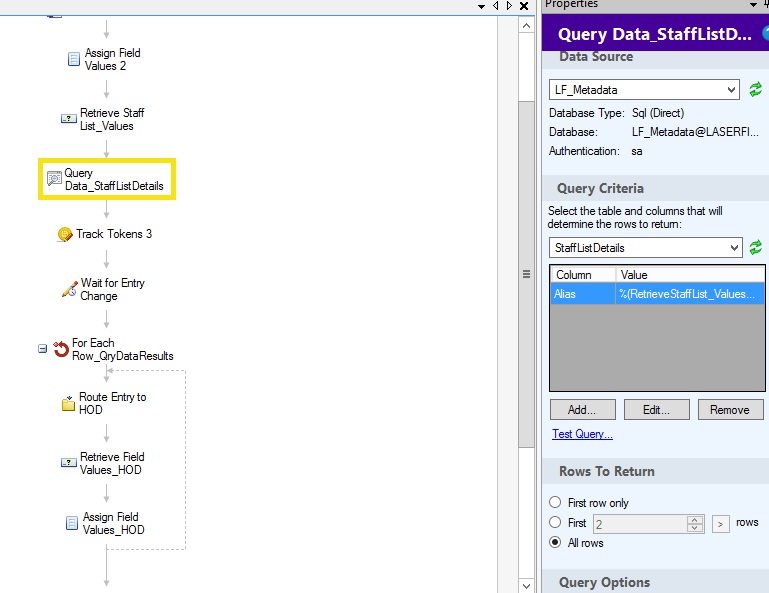Image resolution: width=769 pixels, height=593 pixels.
Task: Refresh the LF_Metadata data source list
Action: tap(756, 90)
